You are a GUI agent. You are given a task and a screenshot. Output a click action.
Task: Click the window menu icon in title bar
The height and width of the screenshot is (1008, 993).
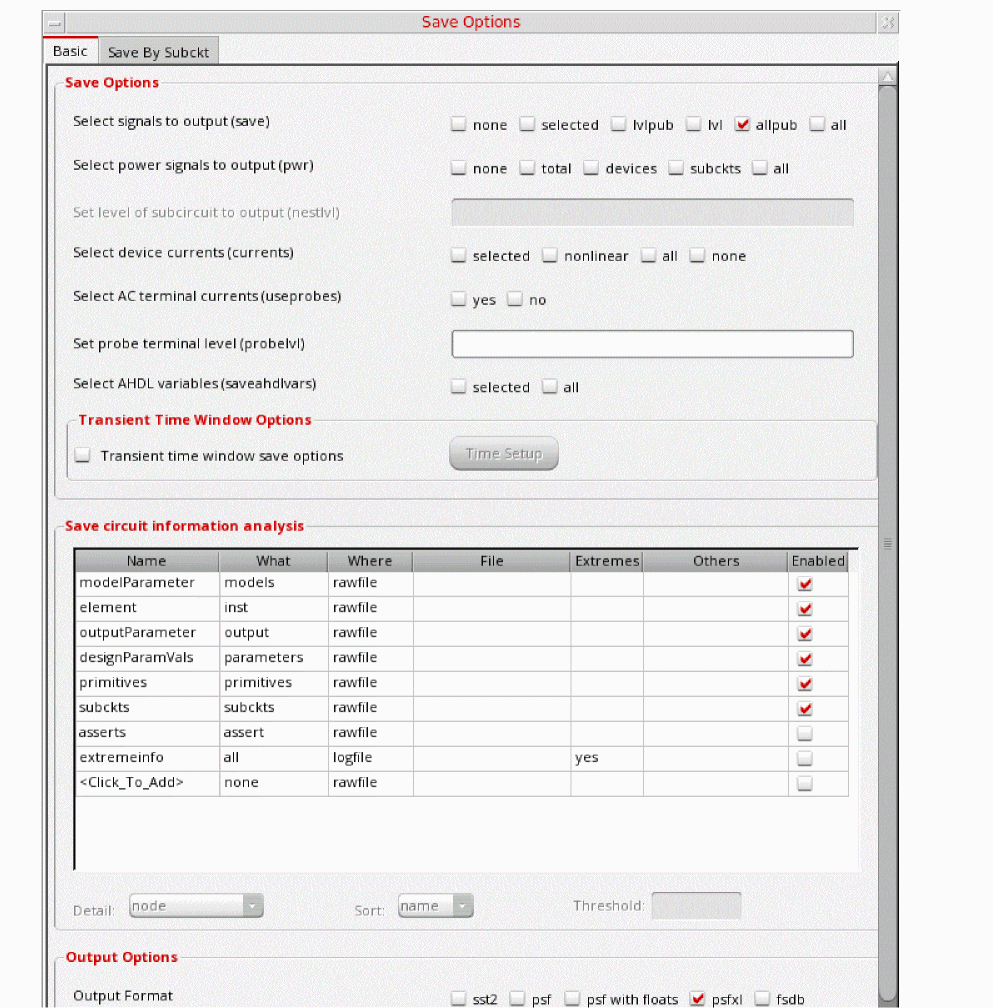pyautogui.click(x=55, y=22)
